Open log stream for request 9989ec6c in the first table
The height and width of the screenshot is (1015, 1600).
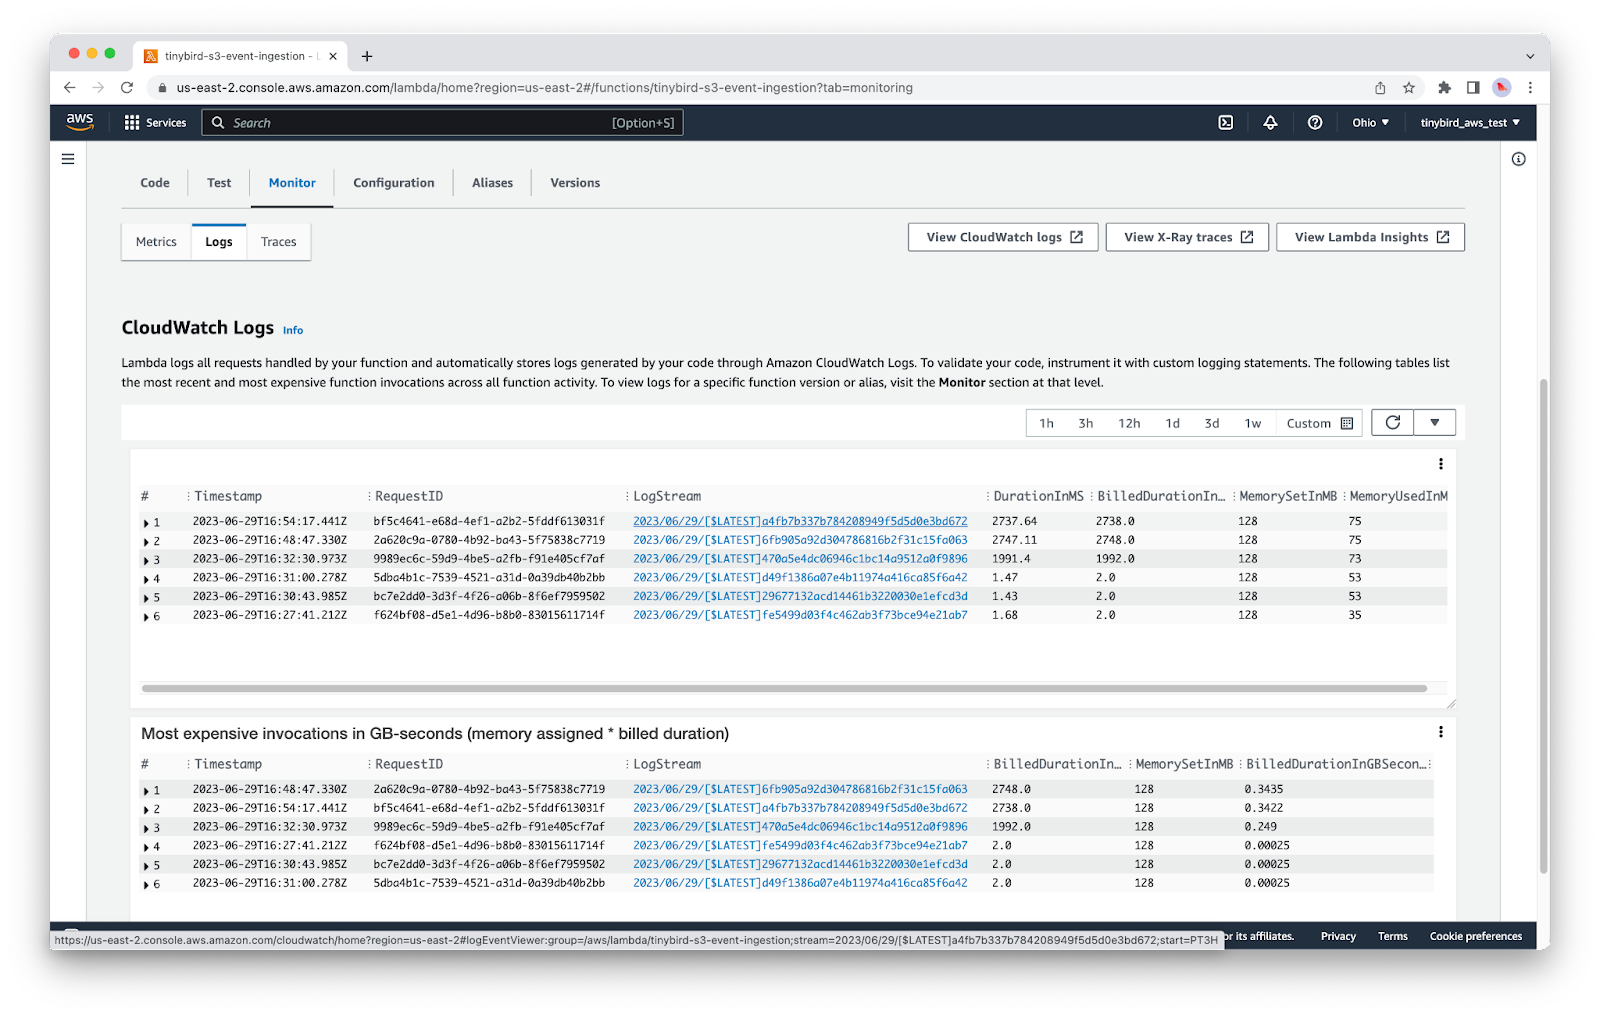point(800,559)
